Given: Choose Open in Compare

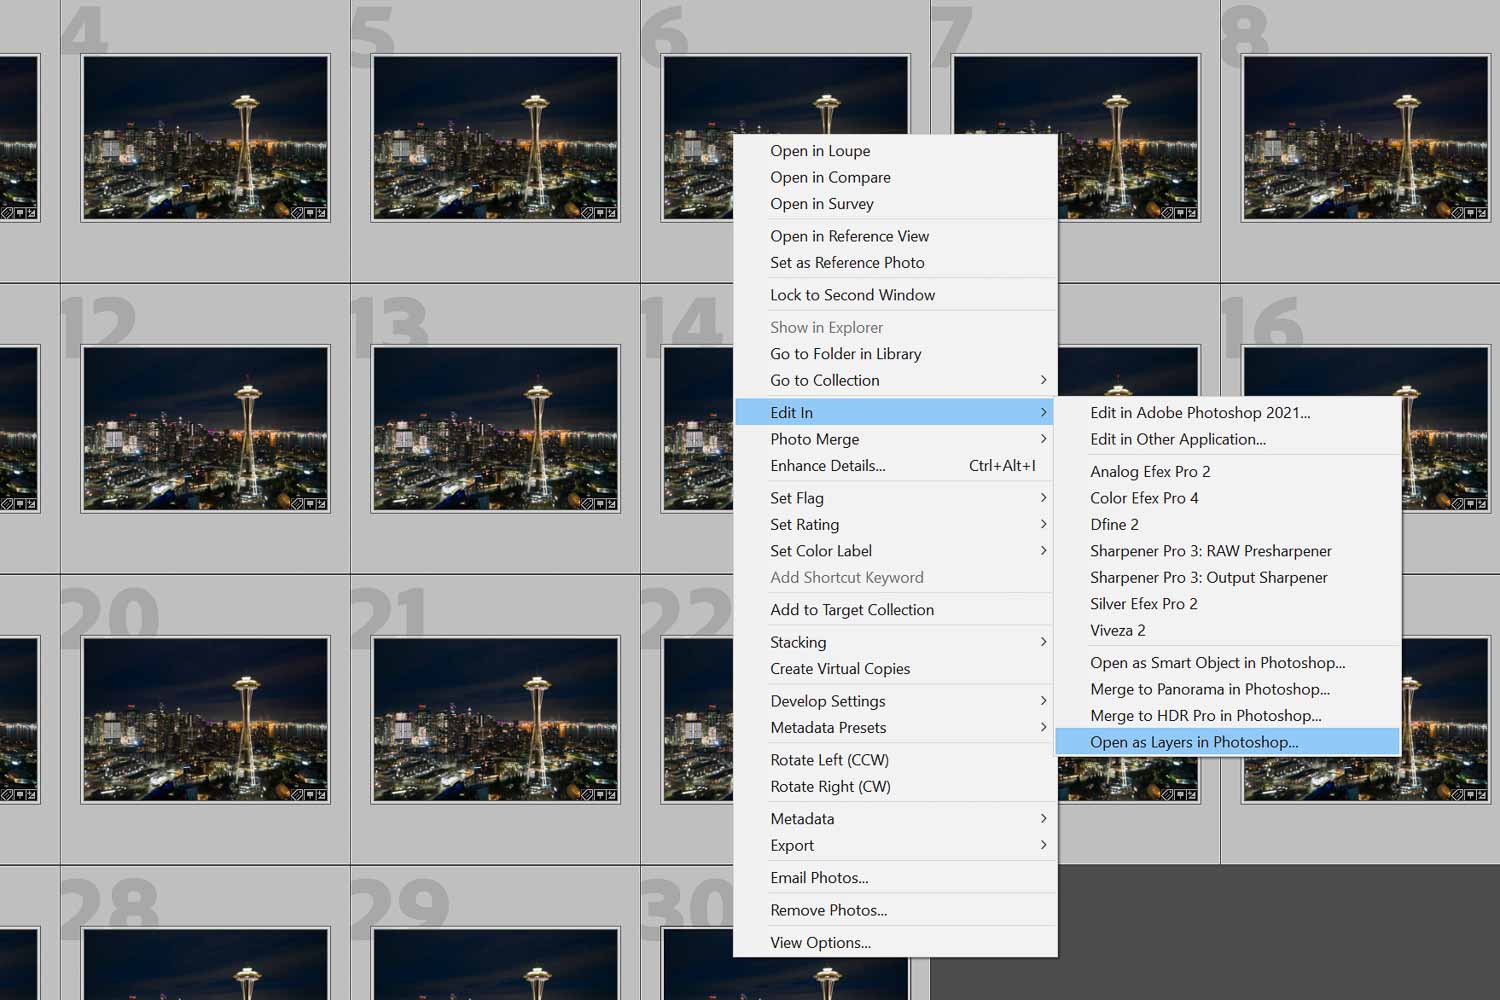Looking at the screenshot, I should point(895,177).
